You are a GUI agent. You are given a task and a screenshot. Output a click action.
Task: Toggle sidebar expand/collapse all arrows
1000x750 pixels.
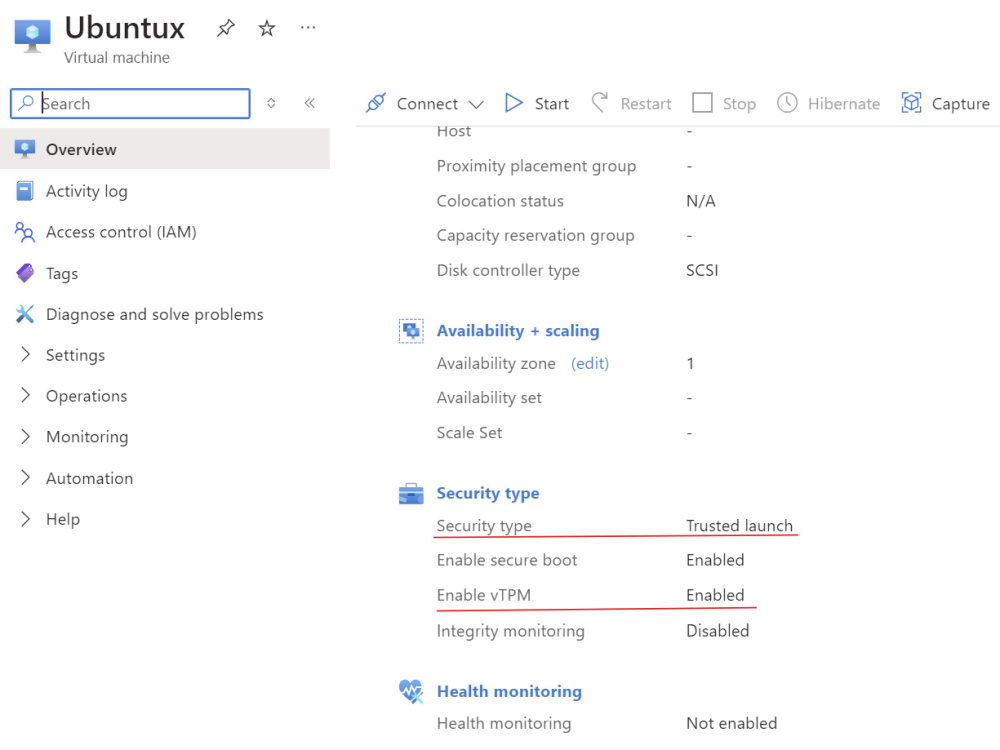pyautogui.click(x=271, y=103)
